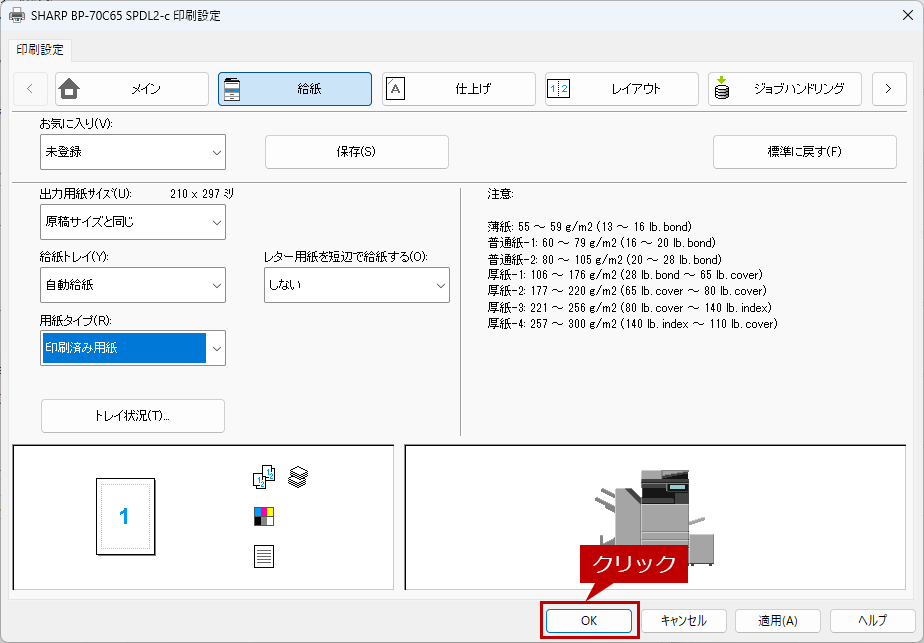Select the 印刷設定 tab label
The width and height of the screenshot is (924, 643).
[40, 50]
